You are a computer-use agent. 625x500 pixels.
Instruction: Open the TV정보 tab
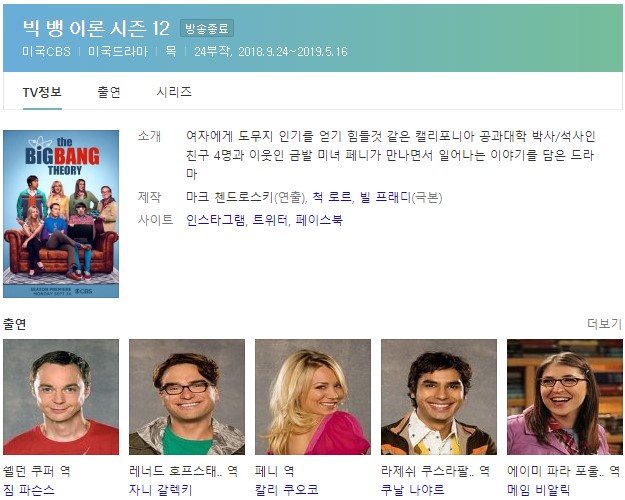point(42,93)
